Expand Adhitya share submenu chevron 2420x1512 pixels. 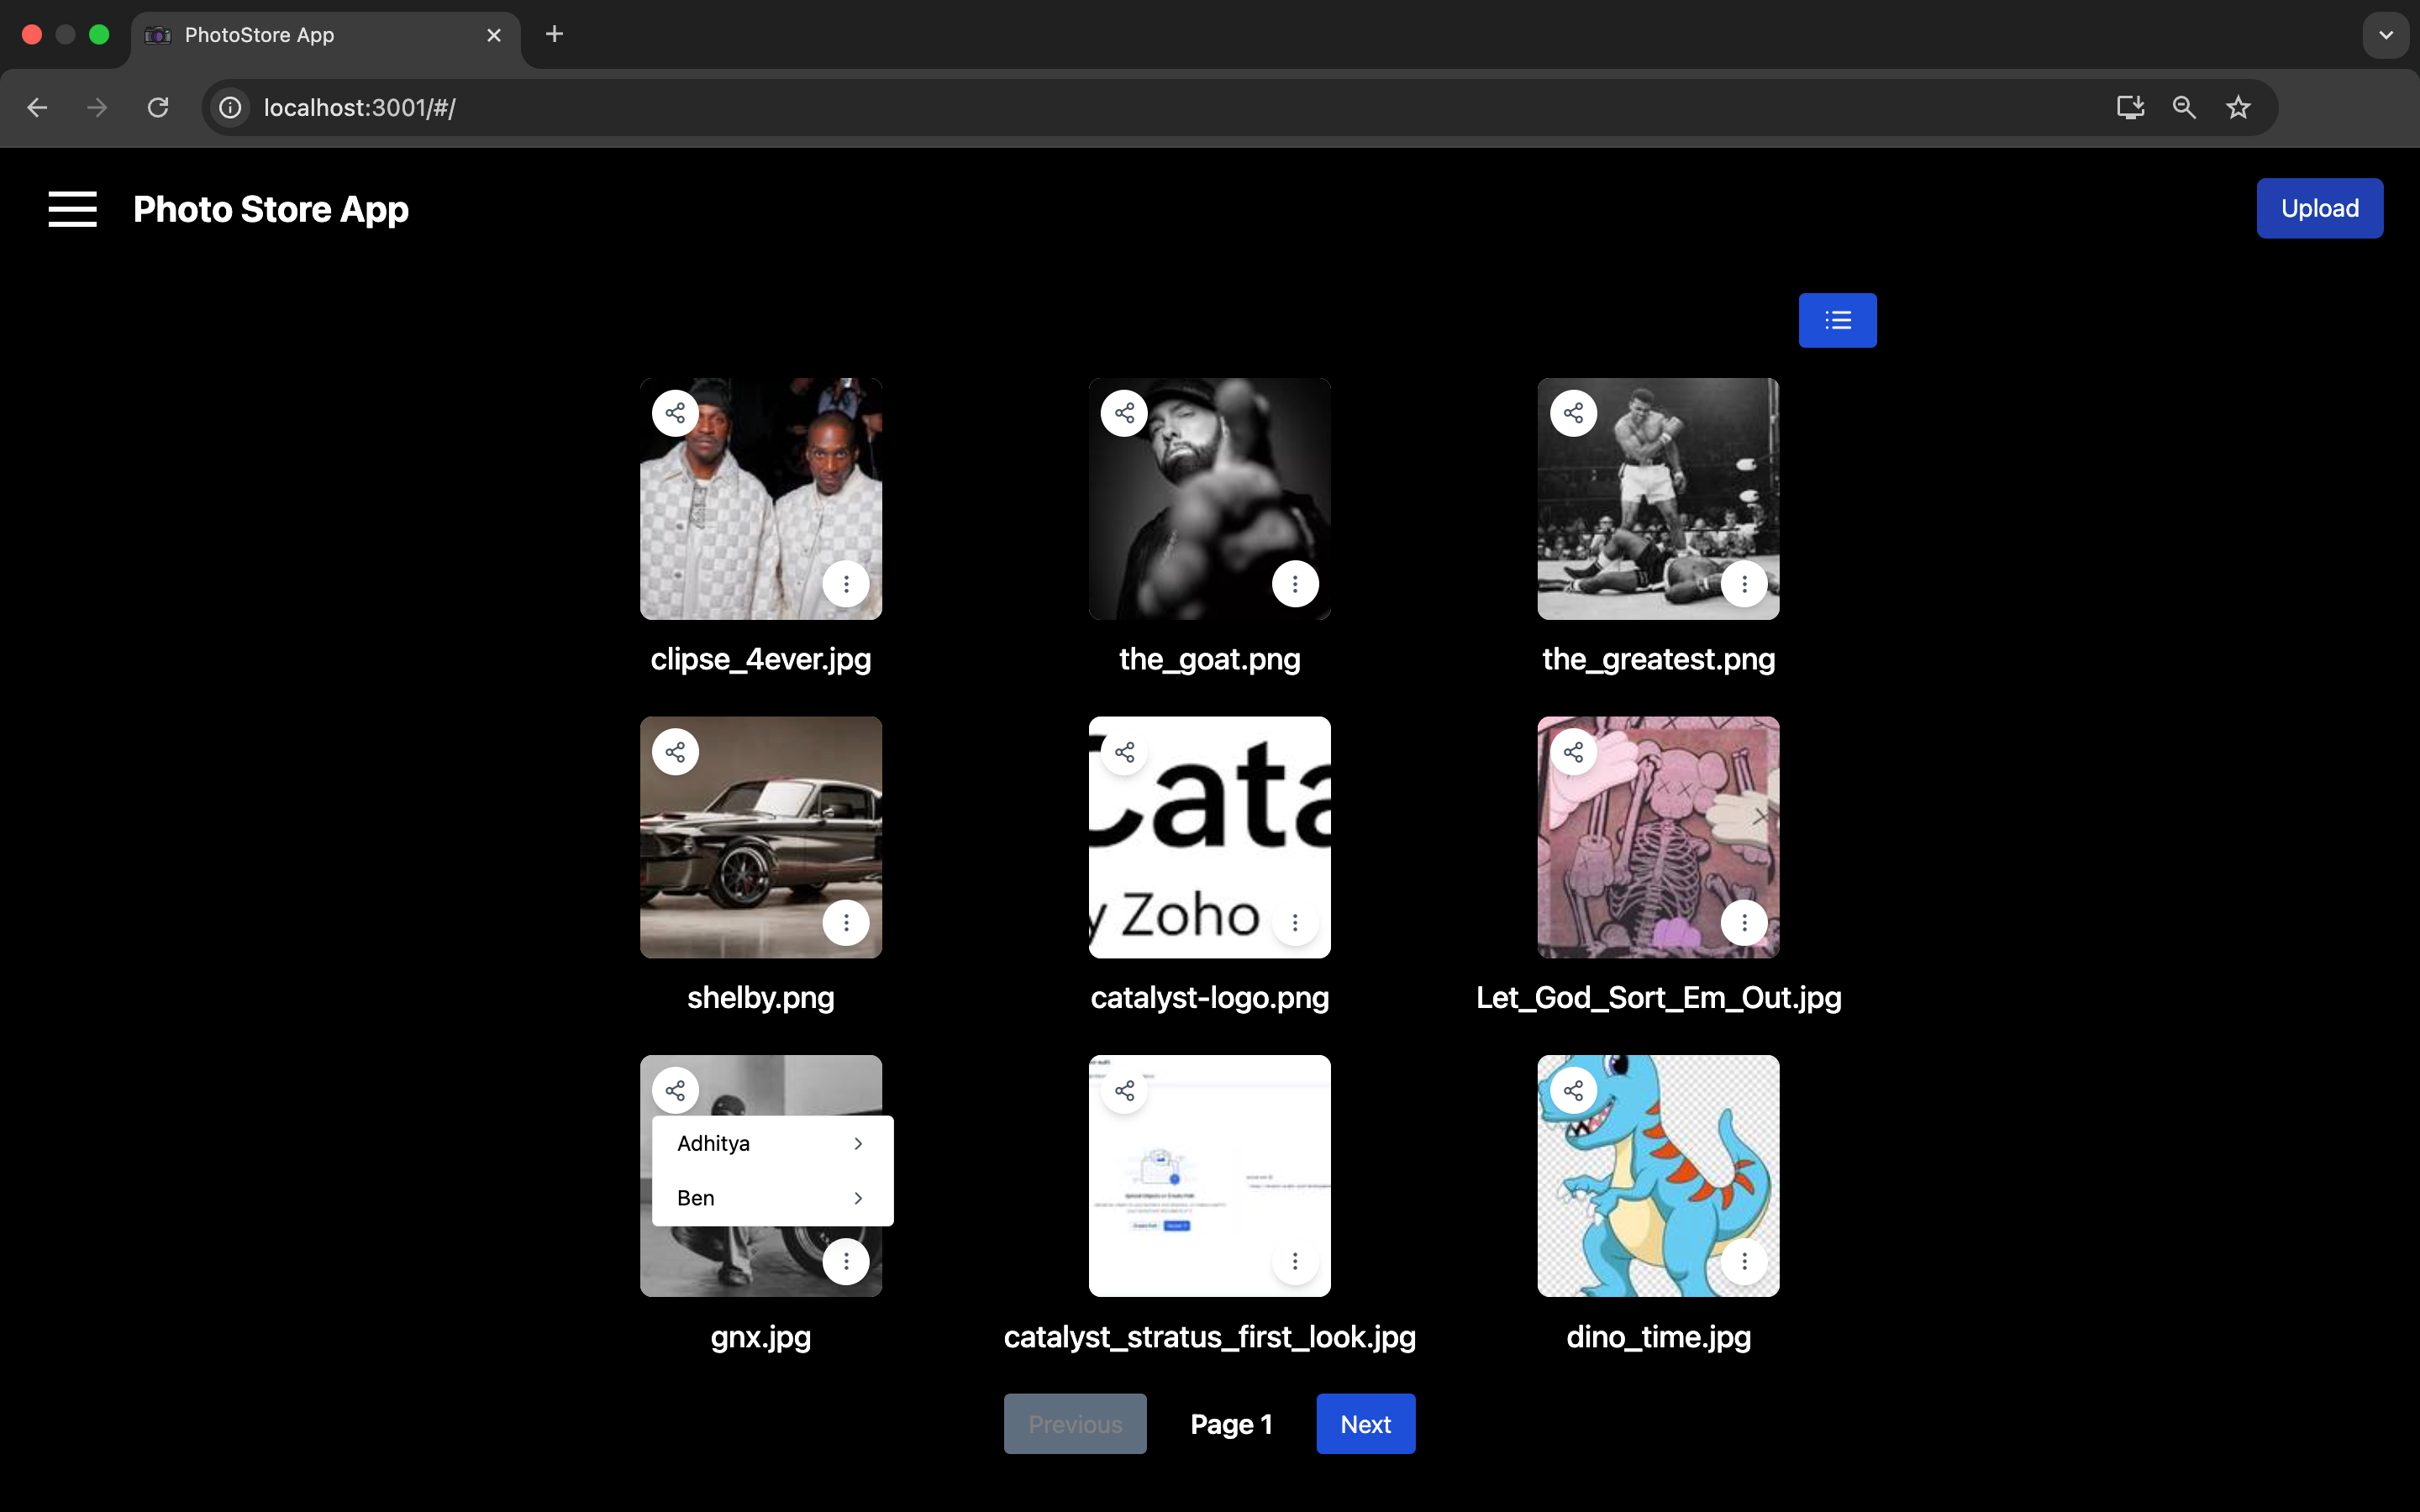pos(858,1143)
